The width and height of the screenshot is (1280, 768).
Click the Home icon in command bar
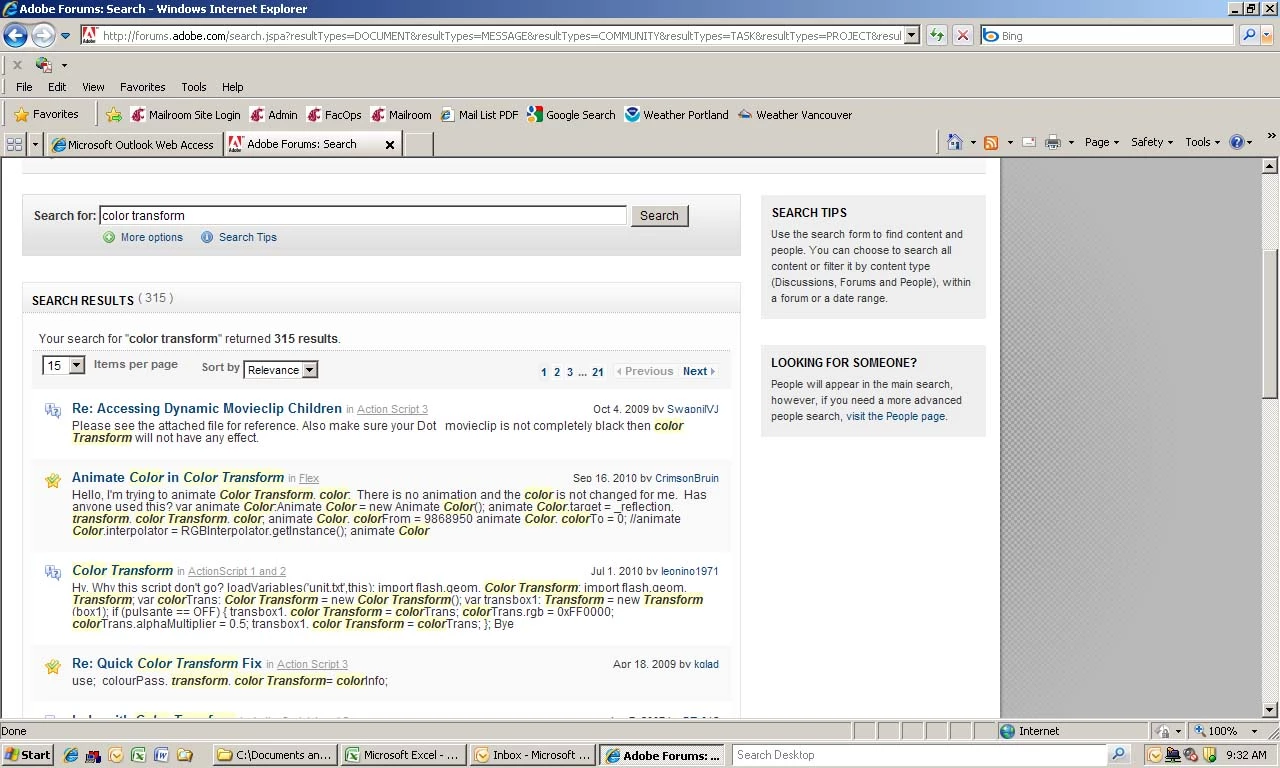coord(954,143)
